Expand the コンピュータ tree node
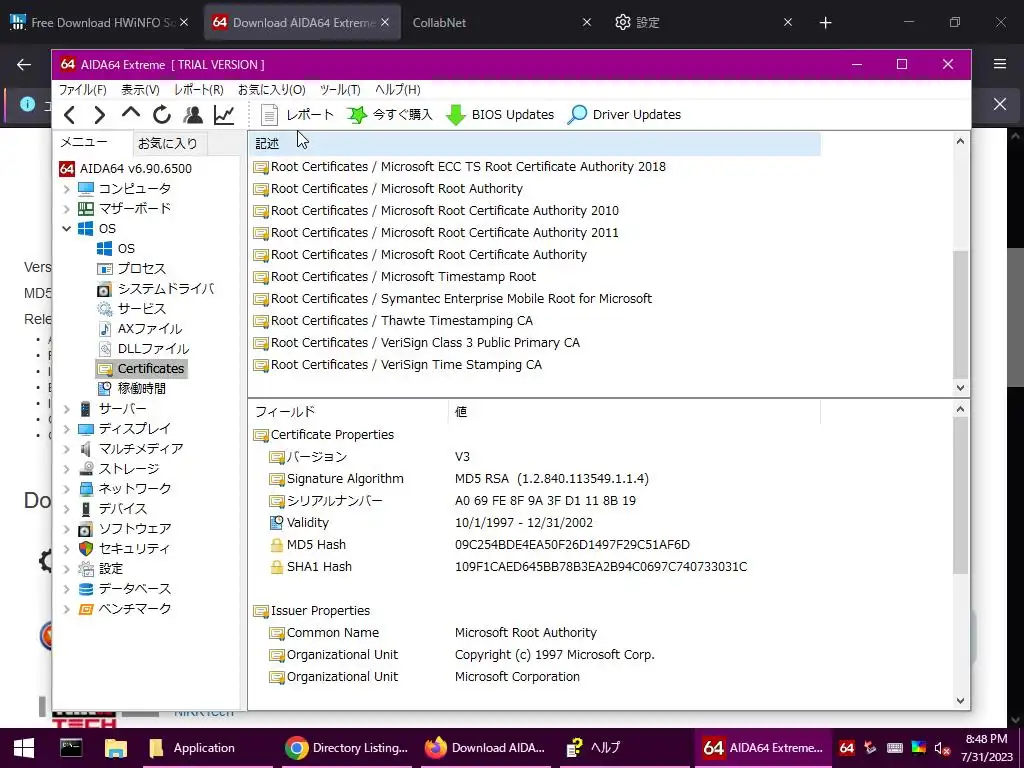This screenshot has width=1024, height=768. coord(66,189)
